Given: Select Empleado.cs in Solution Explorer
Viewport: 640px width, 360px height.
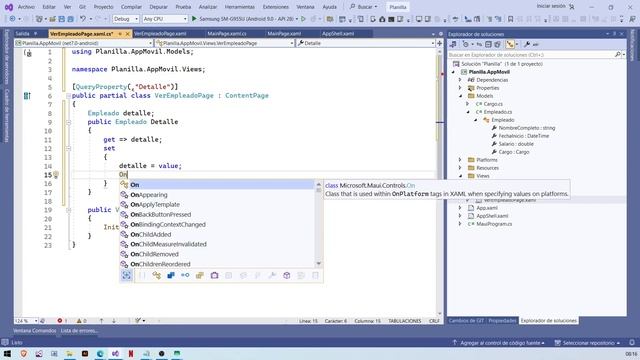Looking at the screenshot, I should click(498, 112).
